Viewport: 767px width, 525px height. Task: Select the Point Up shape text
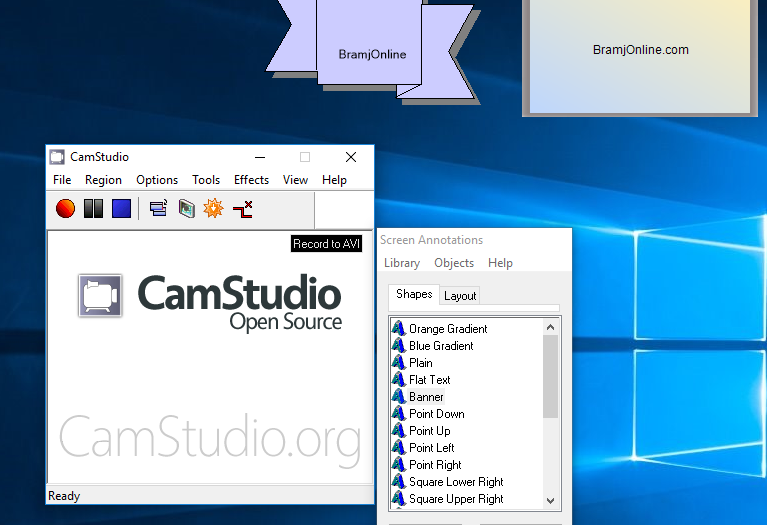tap(429, 431)
